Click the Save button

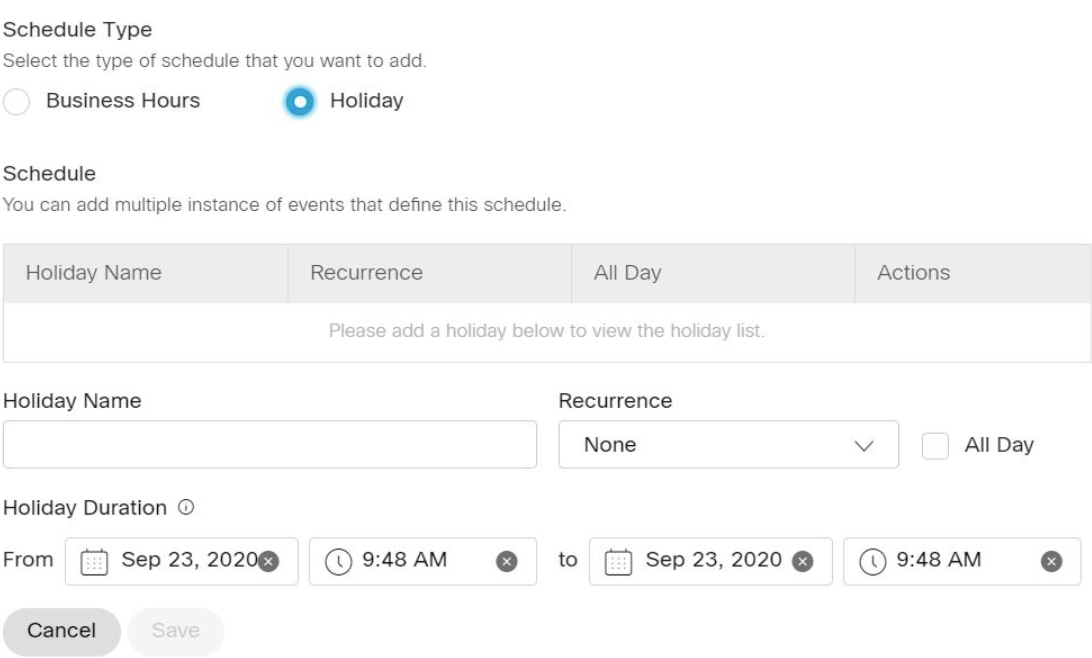175,631
